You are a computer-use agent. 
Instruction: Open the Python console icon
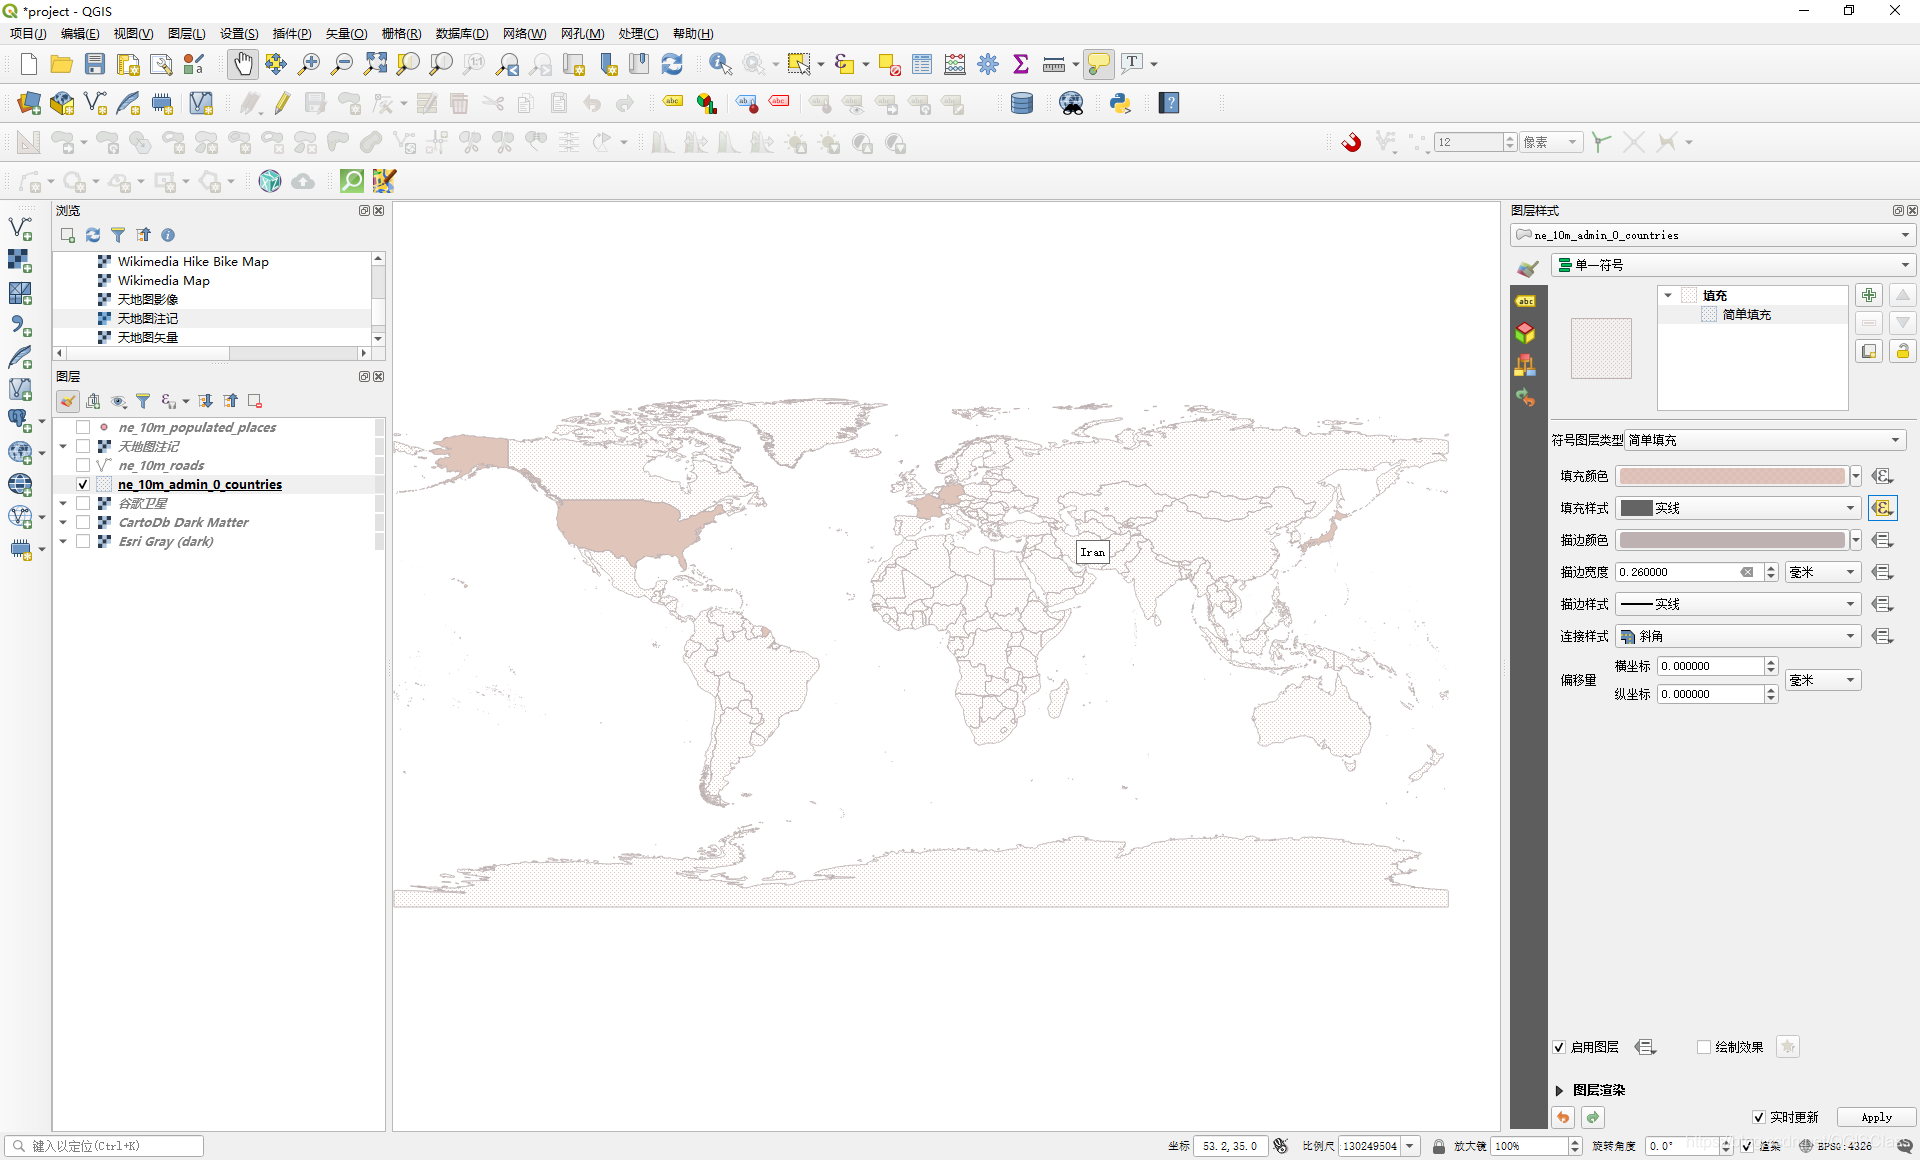(x=1120, y=103)
